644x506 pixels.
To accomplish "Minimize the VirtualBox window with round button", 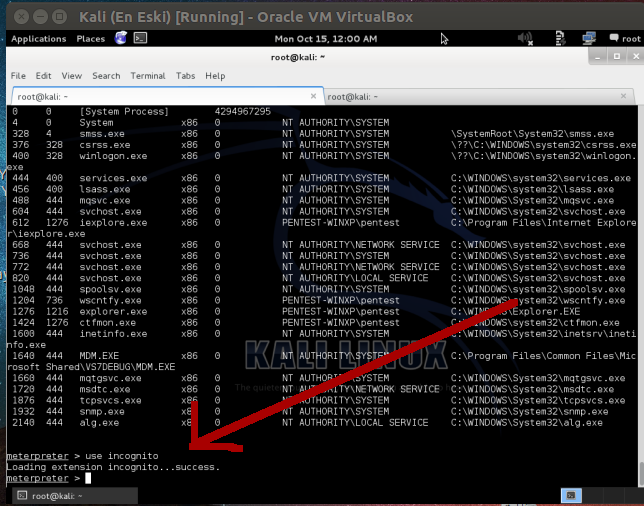I will 40,17.
